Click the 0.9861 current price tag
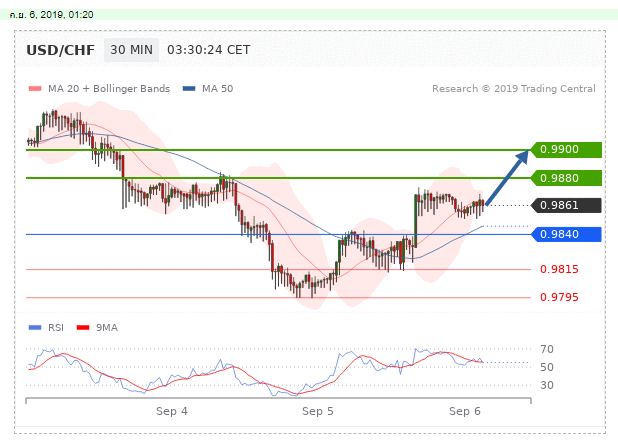Viewport: 618px width, 448px height. click(x=566, y=205)
